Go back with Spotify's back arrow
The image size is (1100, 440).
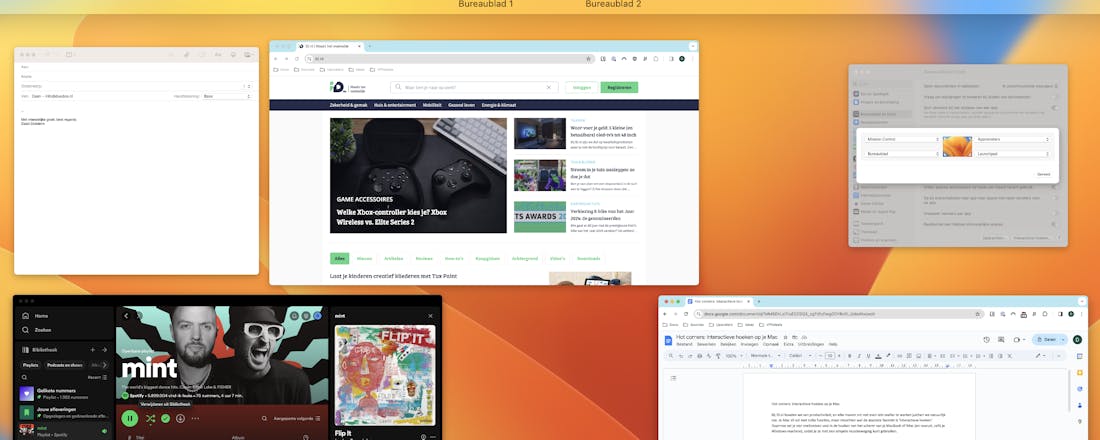(126, 316)
